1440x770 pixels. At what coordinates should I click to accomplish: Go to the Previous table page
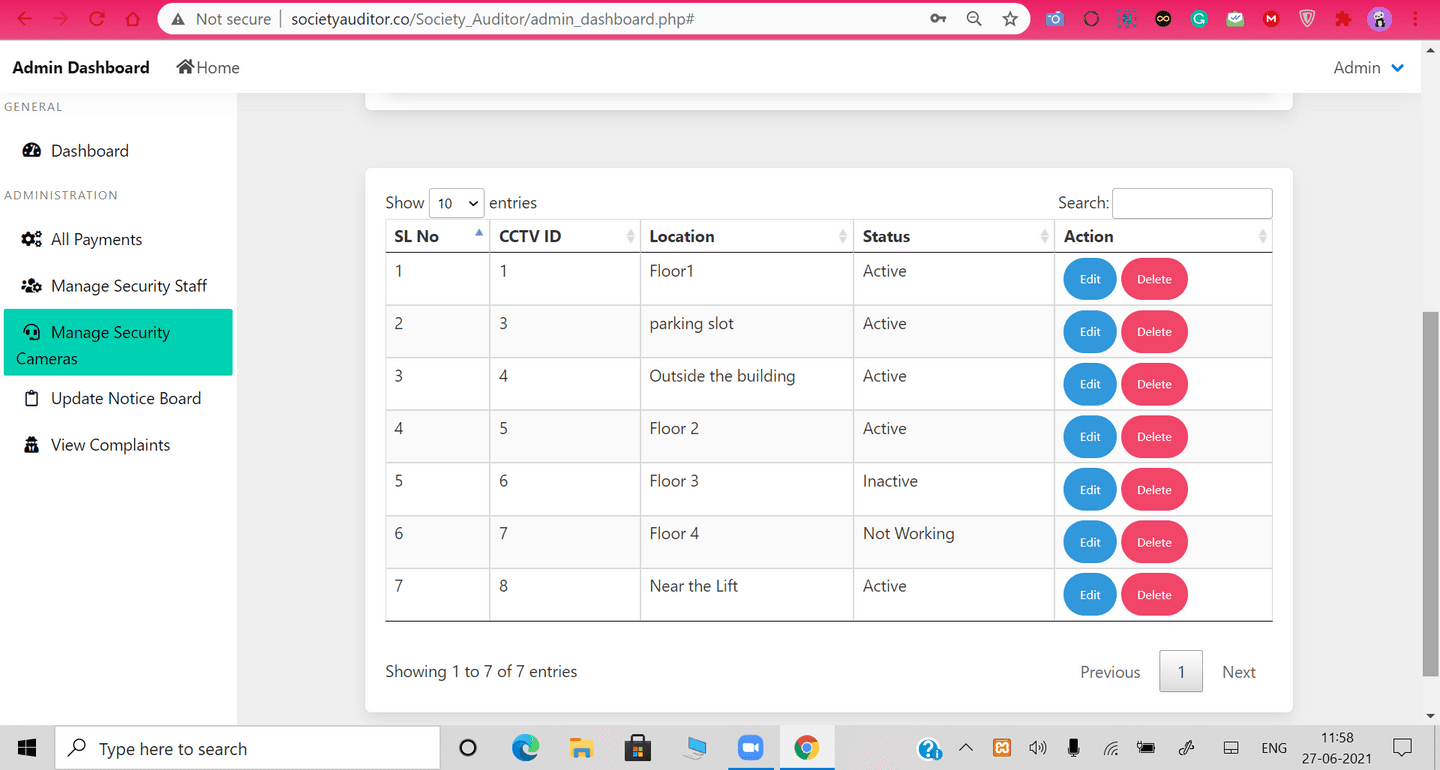pyautogui.click(x=1110, y=672)
